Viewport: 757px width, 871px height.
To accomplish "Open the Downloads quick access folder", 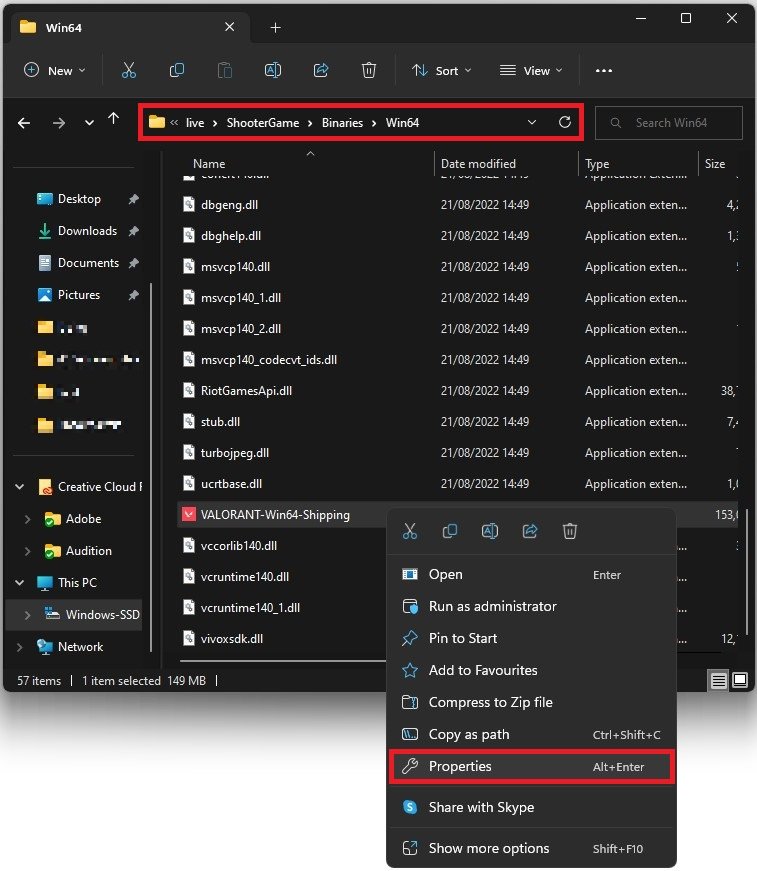I will click(87, 231).
